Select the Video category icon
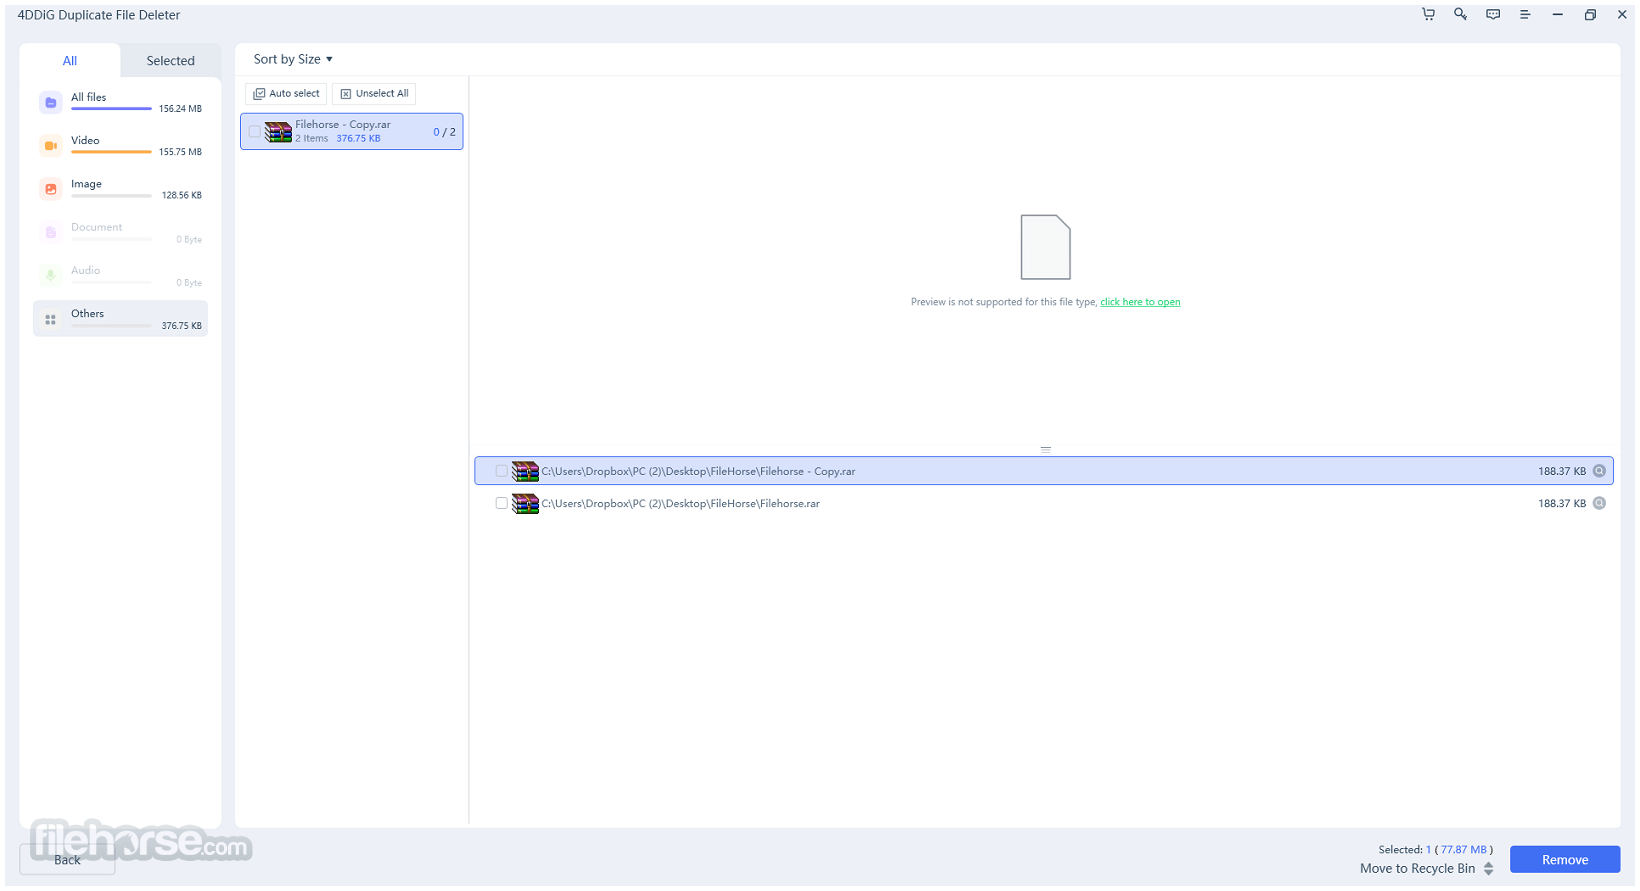The image size is (1640, 891). (x=50, y=145)
